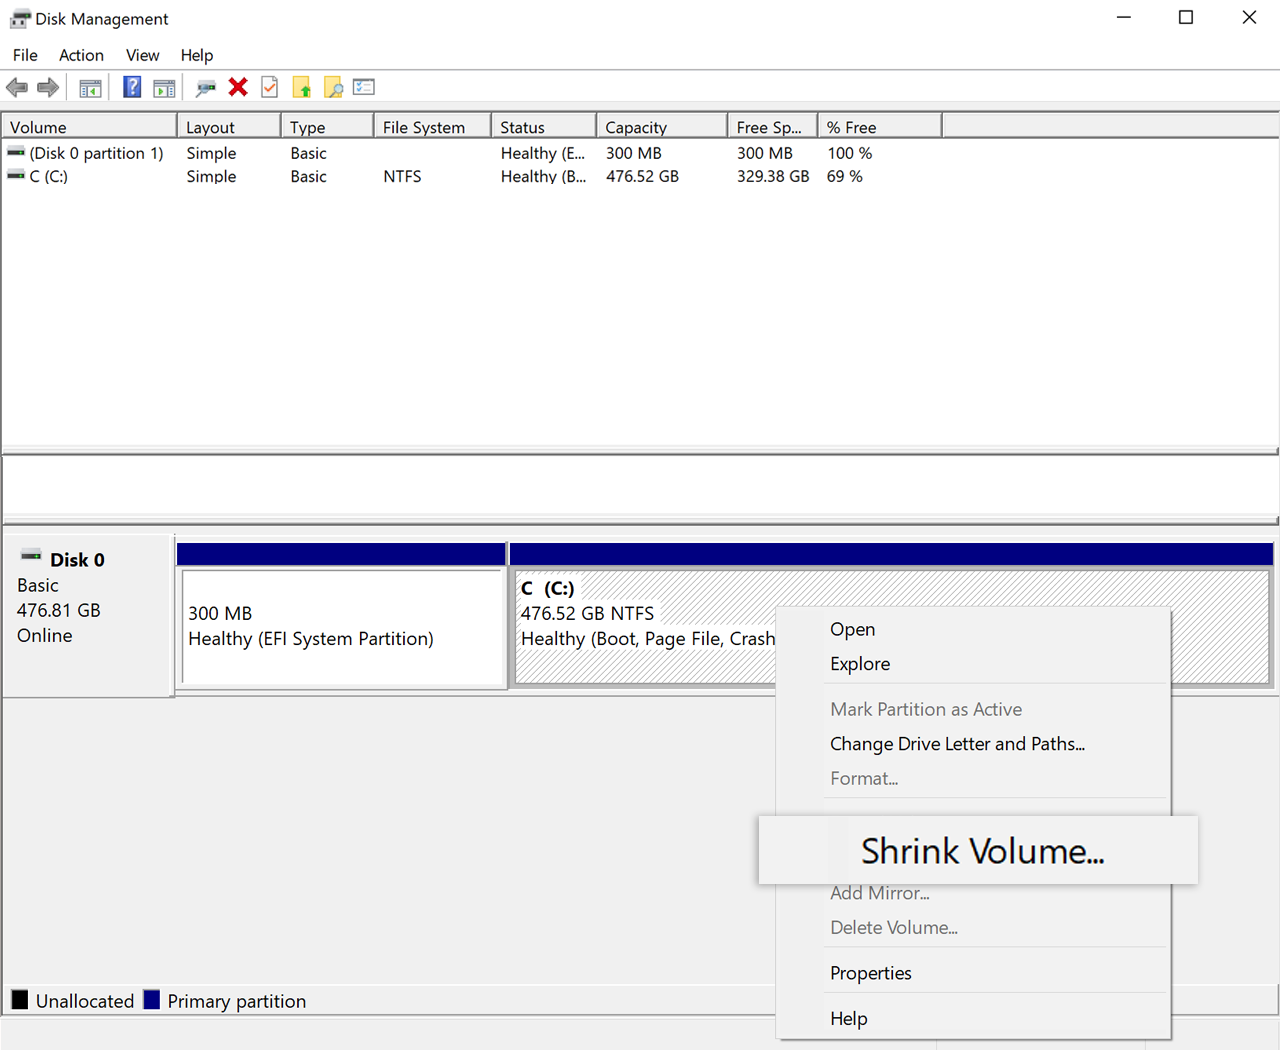Sort list by Capacity column header
Viewport: 1280px width, 1050px height.
click(660, 127)
